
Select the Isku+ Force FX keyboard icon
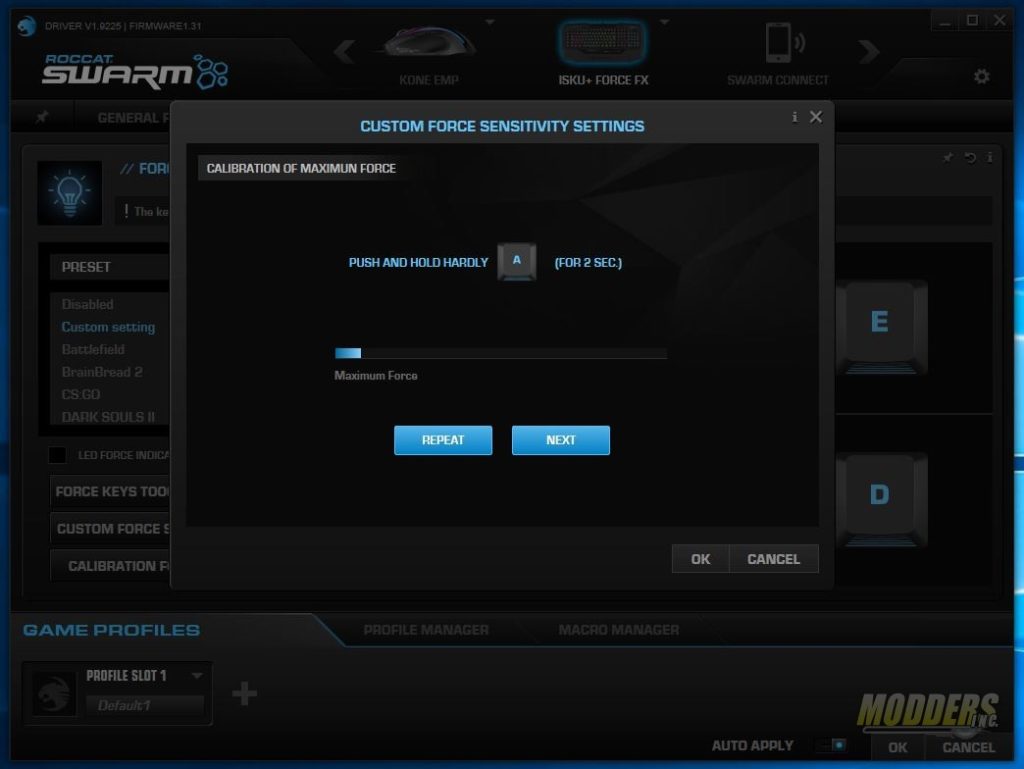[603, 42]
